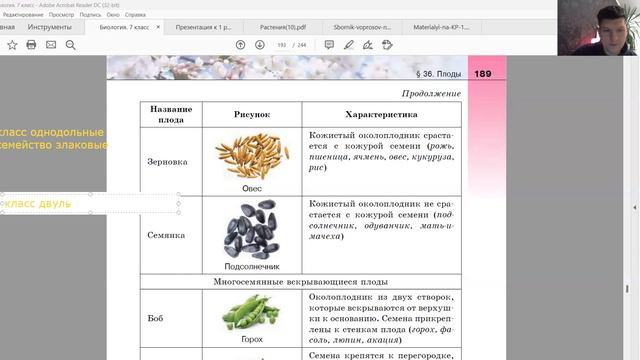Click the magnifier search icon
The height and width of the screenshot is (360, 640).
(x=71, y=45)
